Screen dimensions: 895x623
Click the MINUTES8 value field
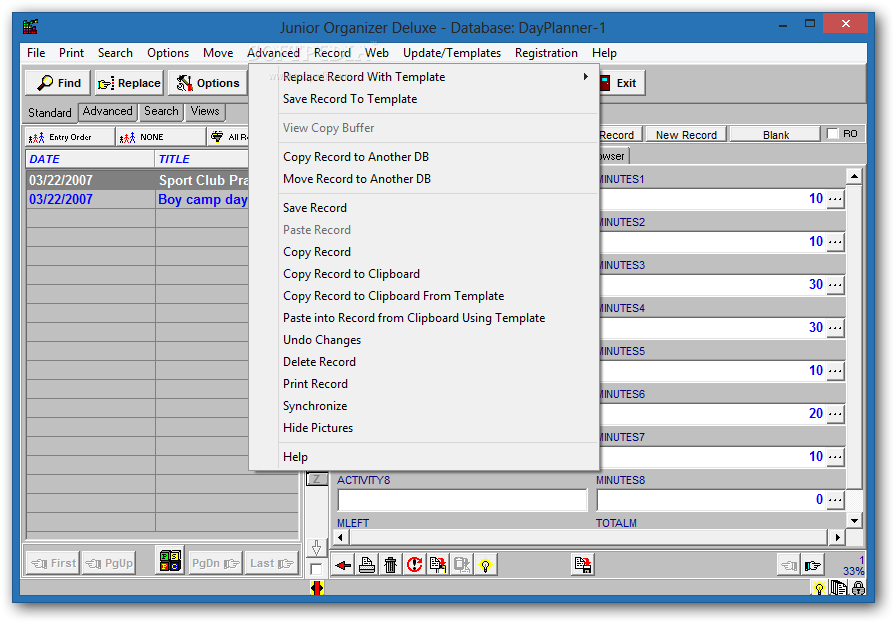coord(711,500)
